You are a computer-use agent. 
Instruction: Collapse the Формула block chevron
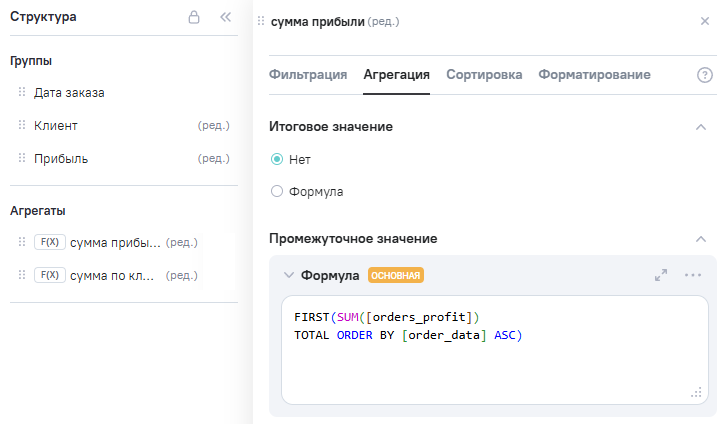(289, 275)
